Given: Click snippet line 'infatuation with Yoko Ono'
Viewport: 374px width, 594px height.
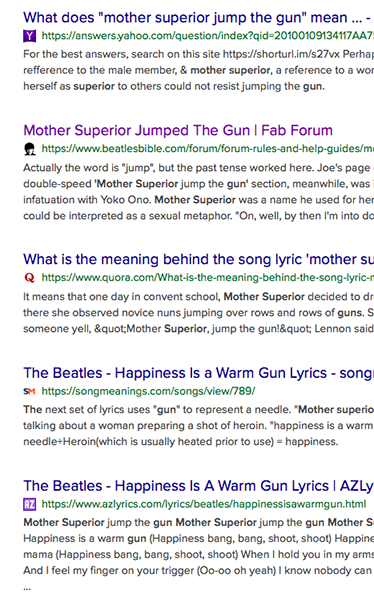Looking at the screenshot, I should click(x=87, y=200).
